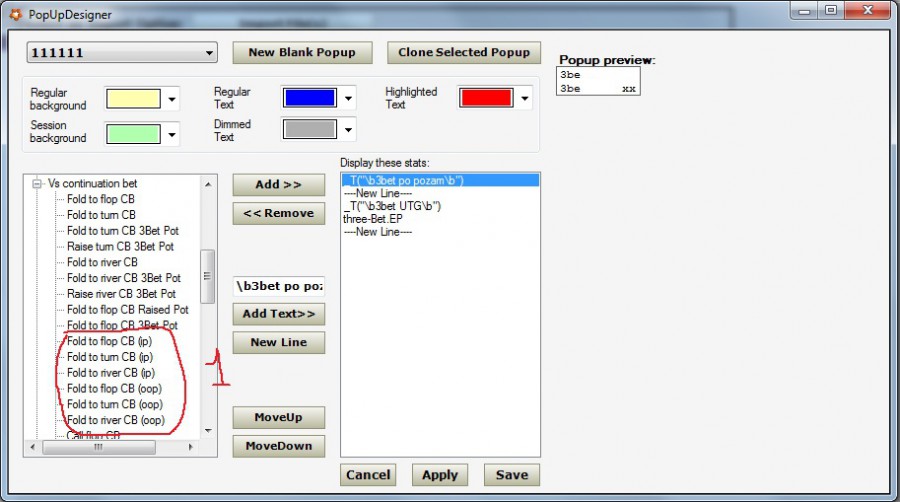Click the PopUpDesigner title bar app icon

pyautogui.click(x=16, y=15)
